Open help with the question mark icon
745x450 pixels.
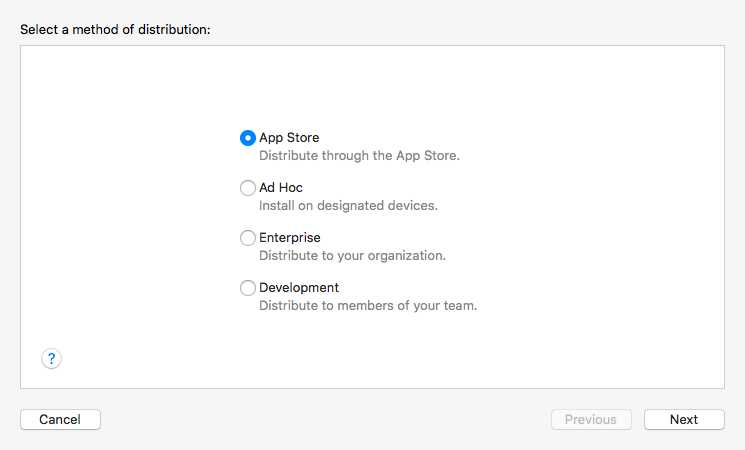[x=51, y=358]
